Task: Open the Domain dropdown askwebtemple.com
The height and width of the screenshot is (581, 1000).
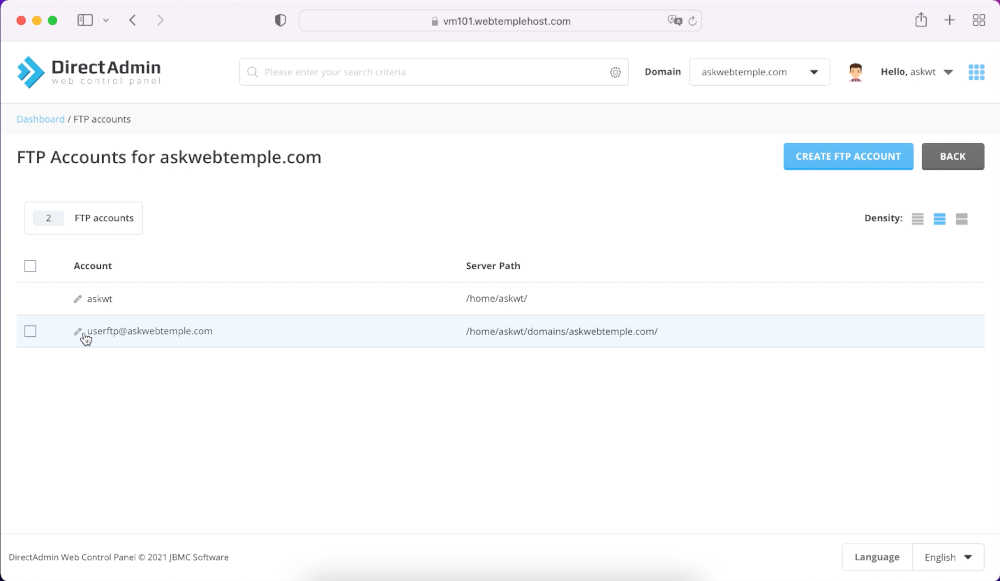Action: (x=759, y=72)
